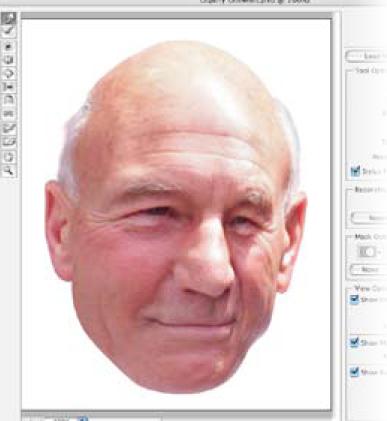This screenshot has width=387, height=421.
Task: Select the Freeze Mask tool
Action: 9,128
